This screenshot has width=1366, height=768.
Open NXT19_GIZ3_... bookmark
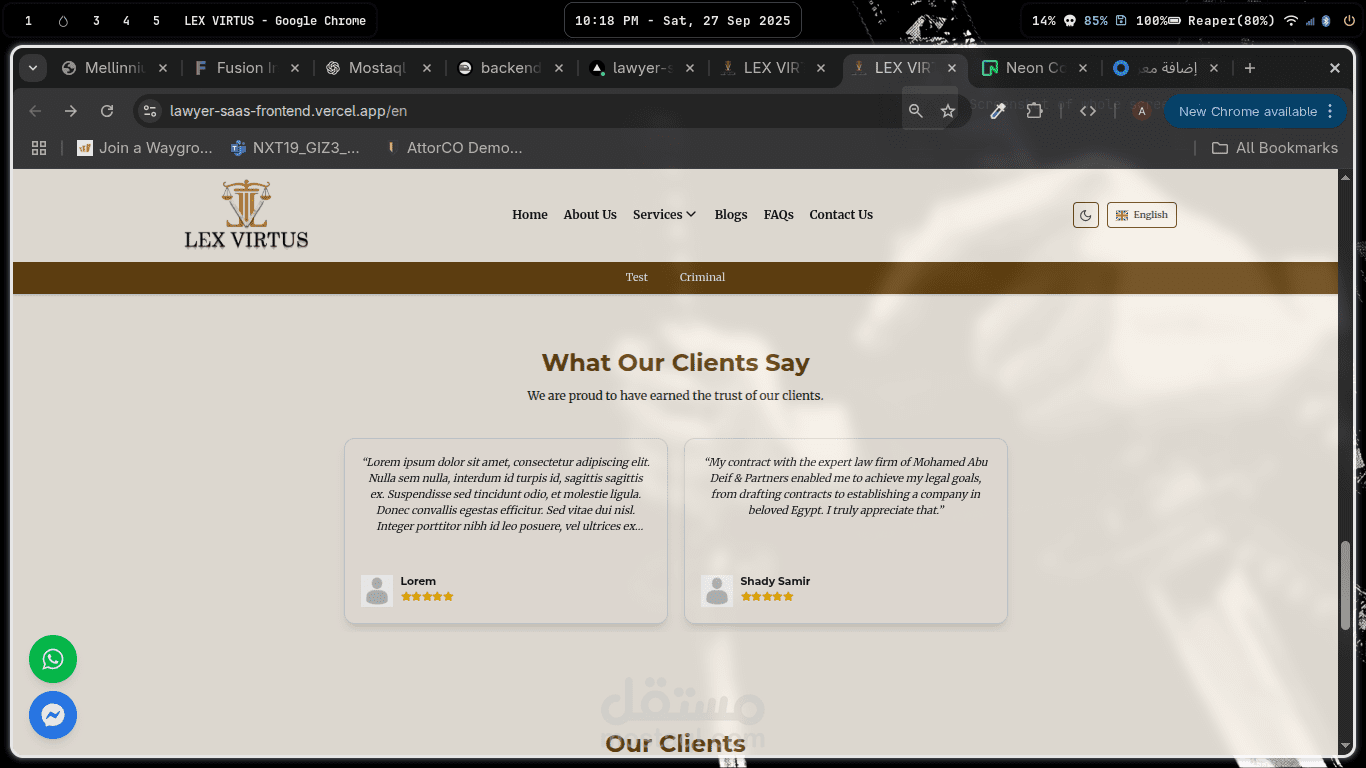[295, 148]
